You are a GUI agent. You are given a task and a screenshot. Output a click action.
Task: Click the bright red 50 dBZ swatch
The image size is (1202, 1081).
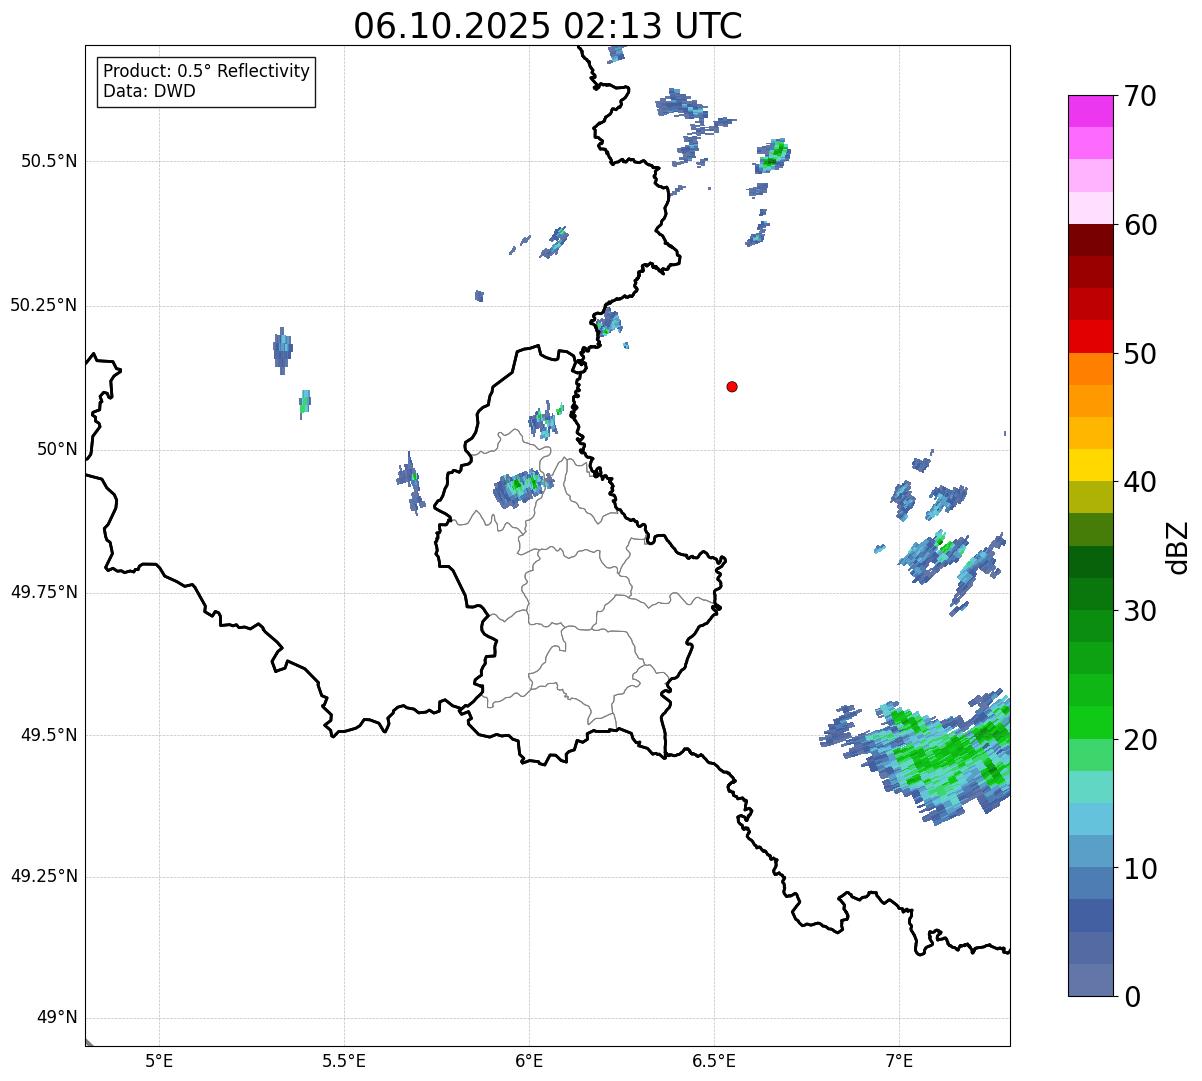1091,337
